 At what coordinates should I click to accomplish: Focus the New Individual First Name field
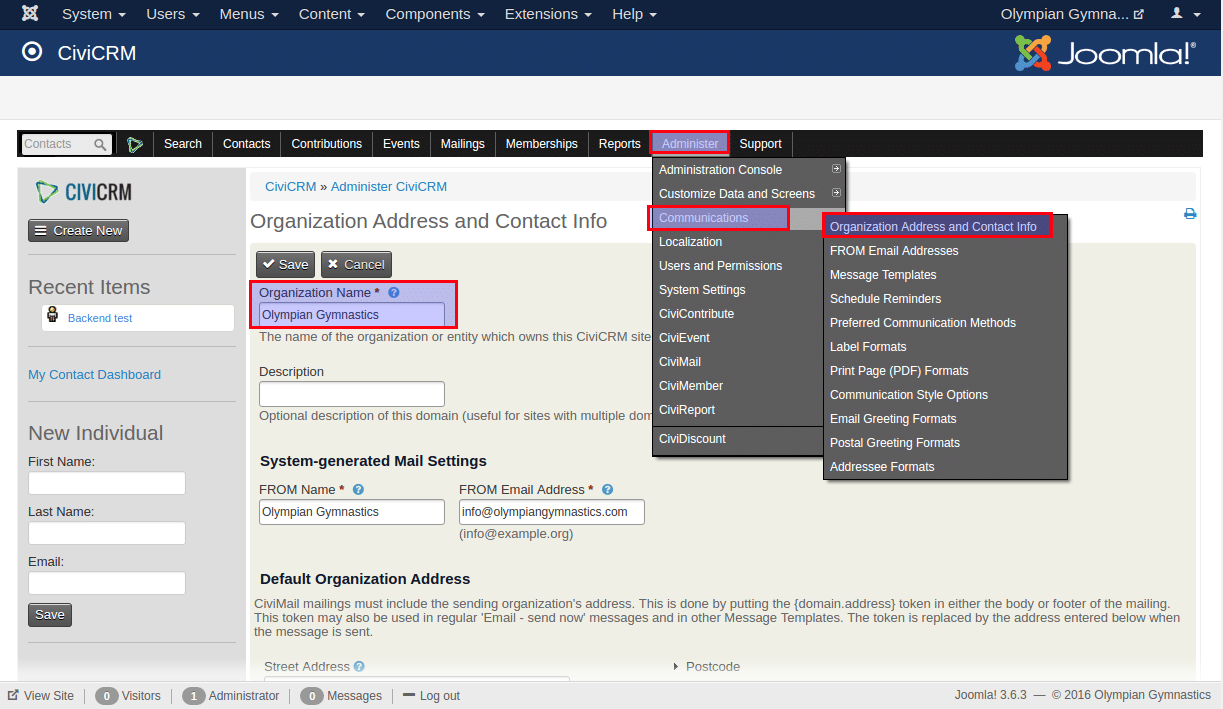point(107,483)
